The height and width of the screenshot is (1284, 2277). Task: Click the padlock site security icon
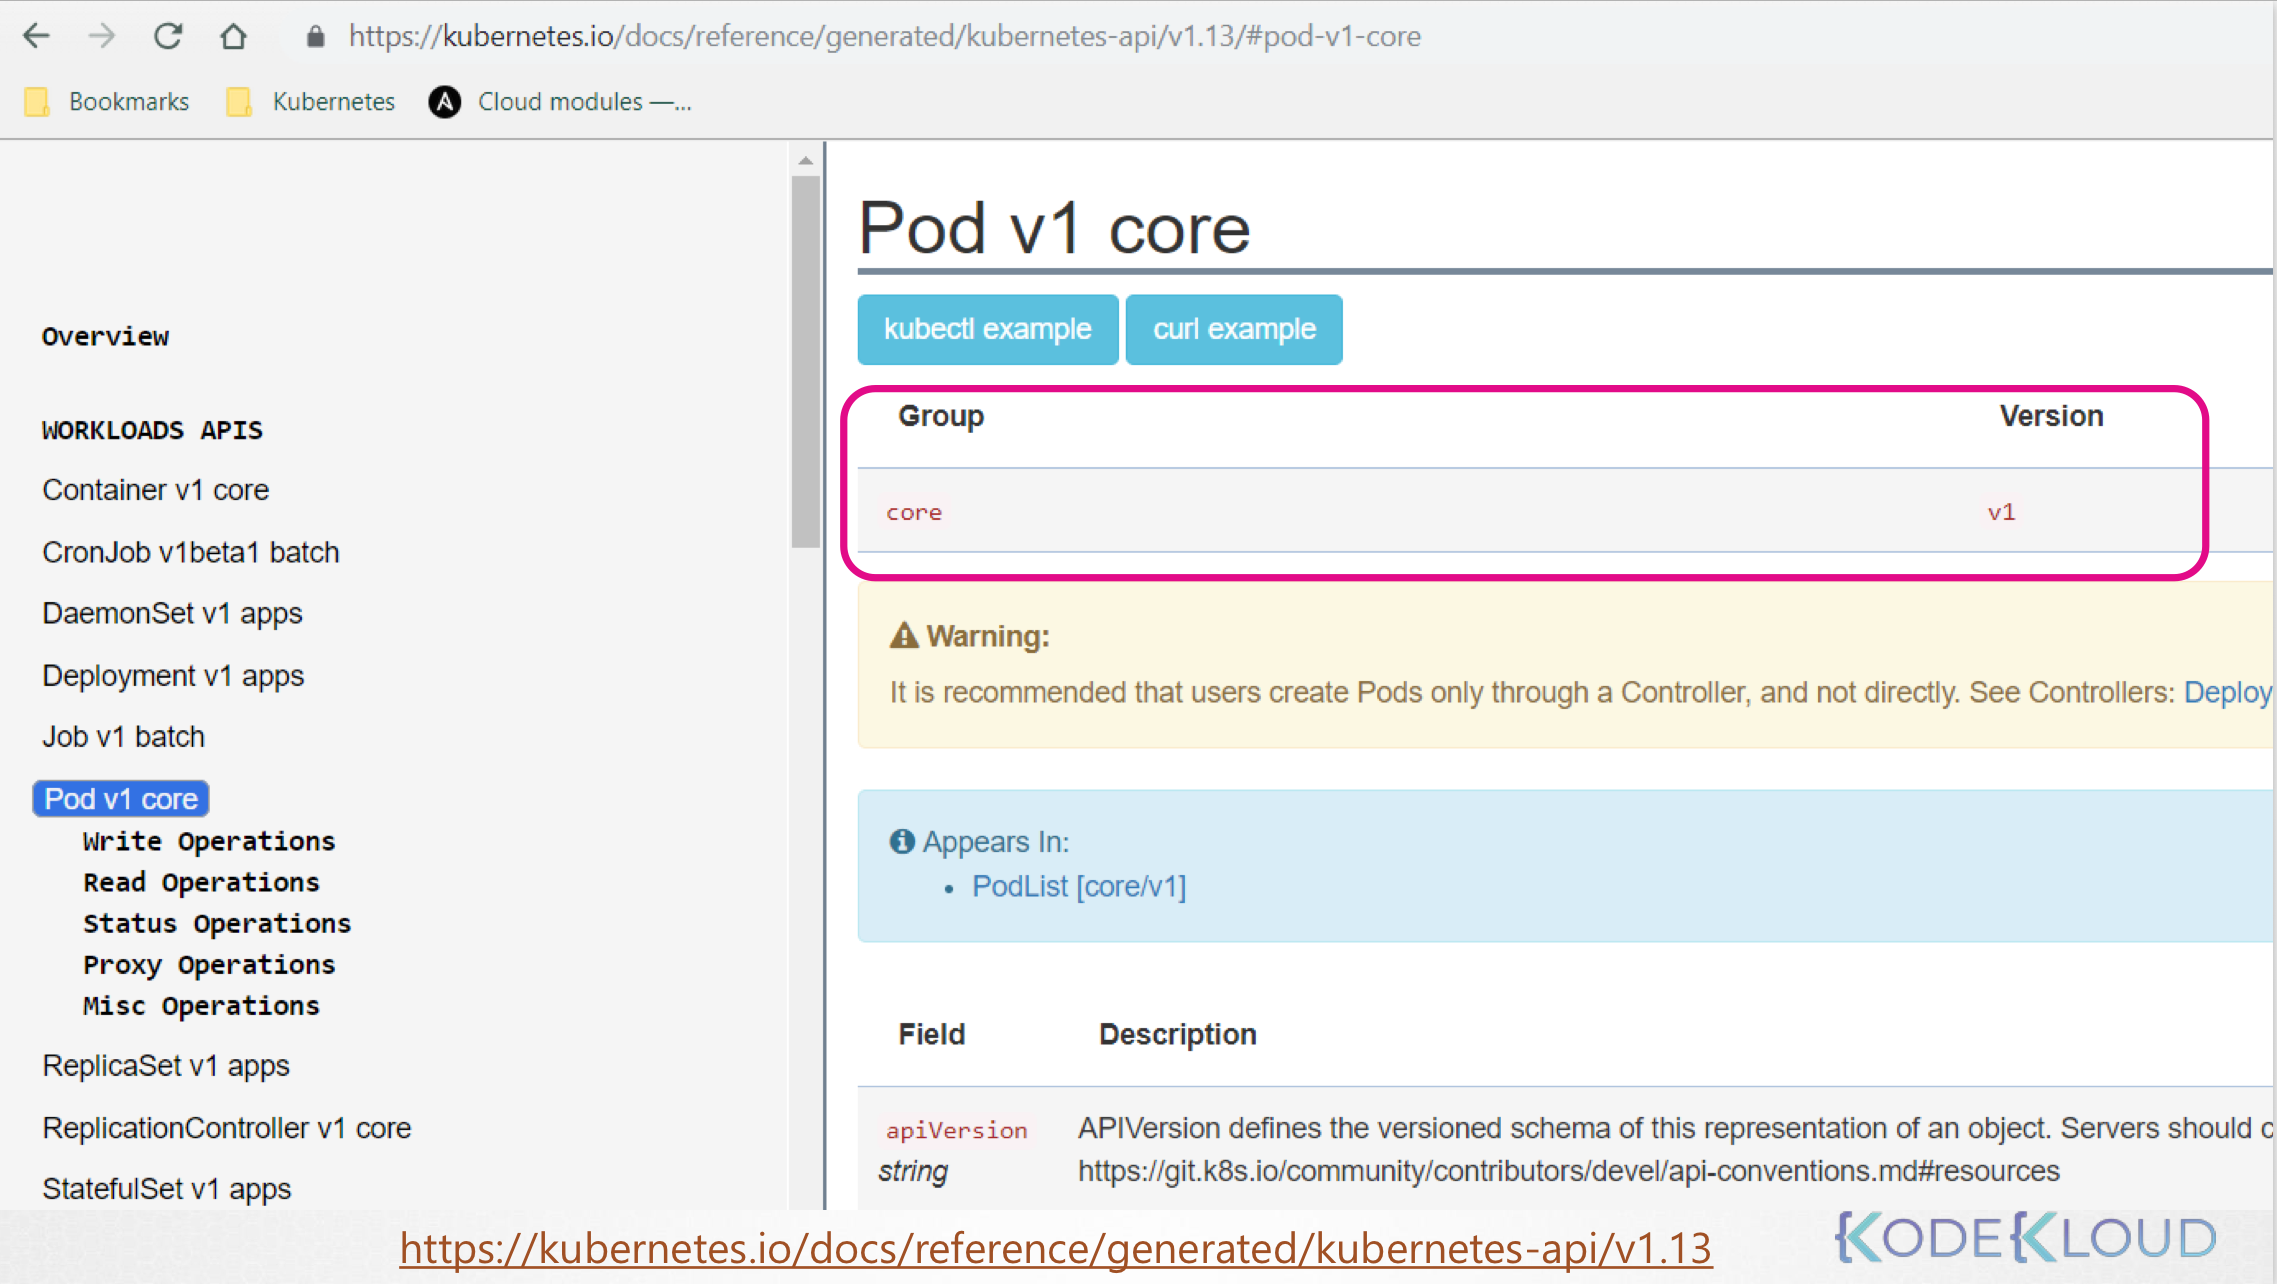click(x=316, y=37)
